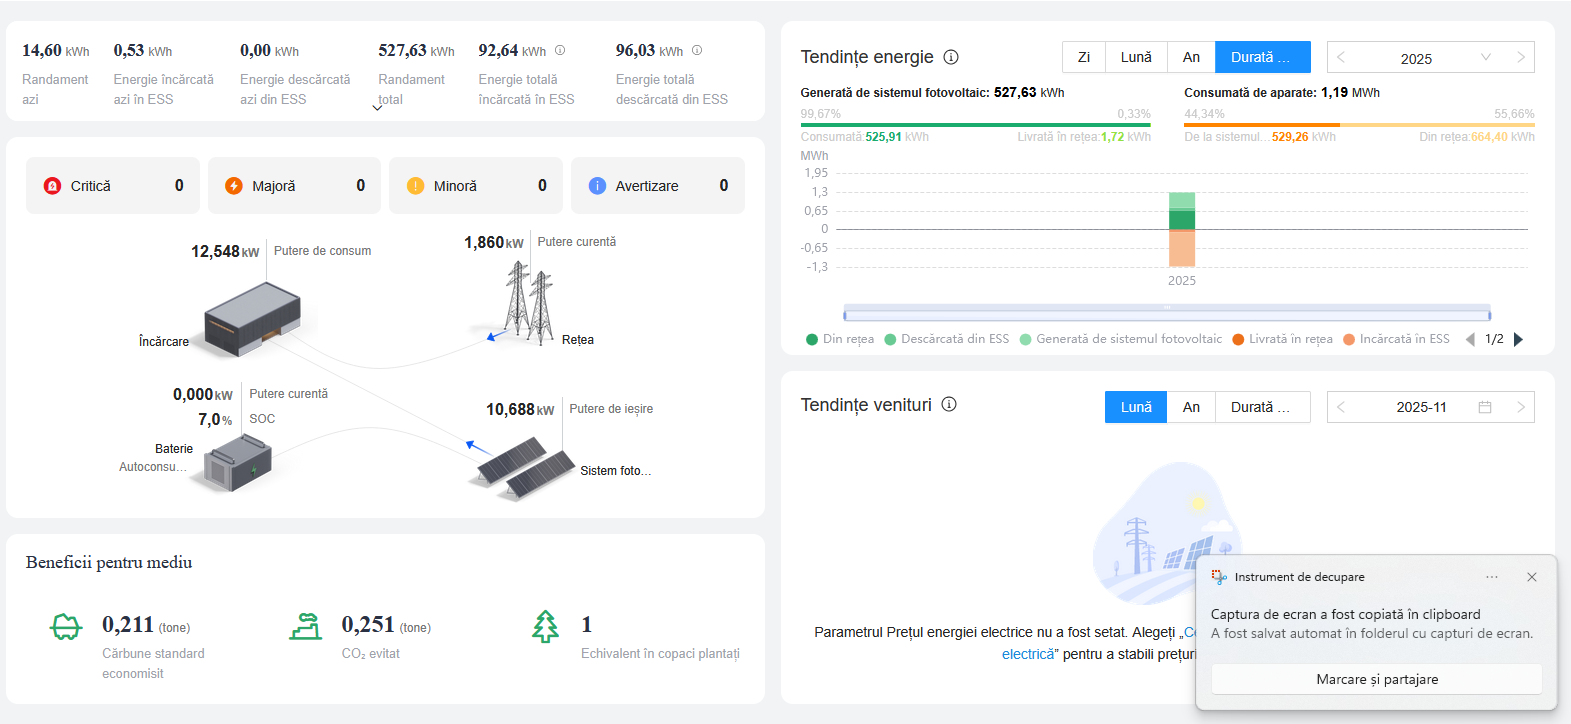The image size is (1571, 724).
Task: Click the red Critică alarm icon
Action: [x=53, y=186]
